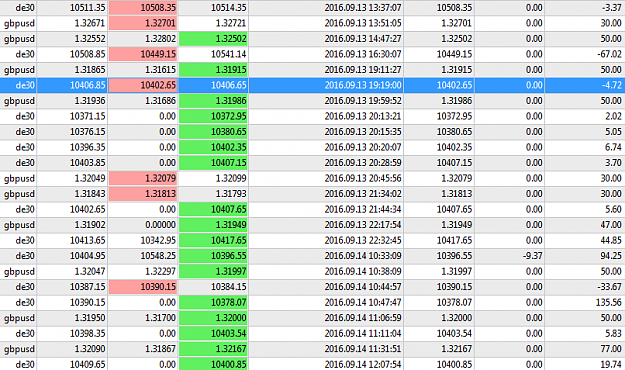This screenshot has height=370, width=625.
Task: Click the open price 1.31843
Action: coord(90,194)
